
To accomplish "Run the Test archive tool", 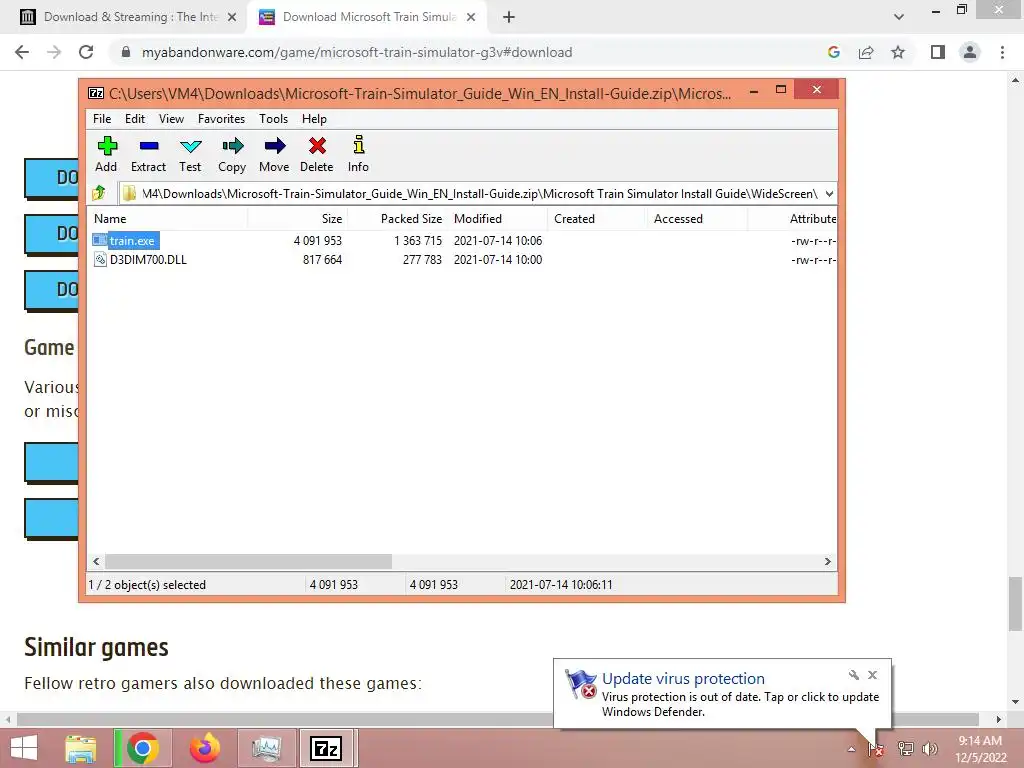I will pyautogui.click(x=191, y=146).
